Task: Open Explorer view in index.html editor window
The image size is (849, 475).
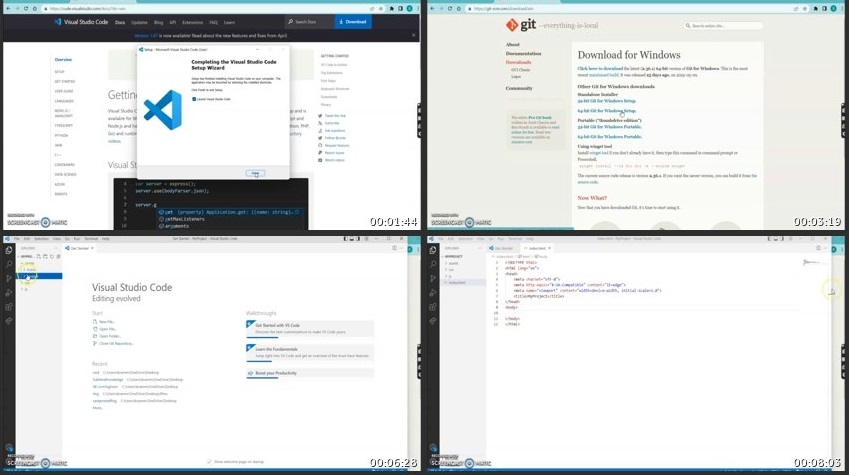Action: [433, 250]
